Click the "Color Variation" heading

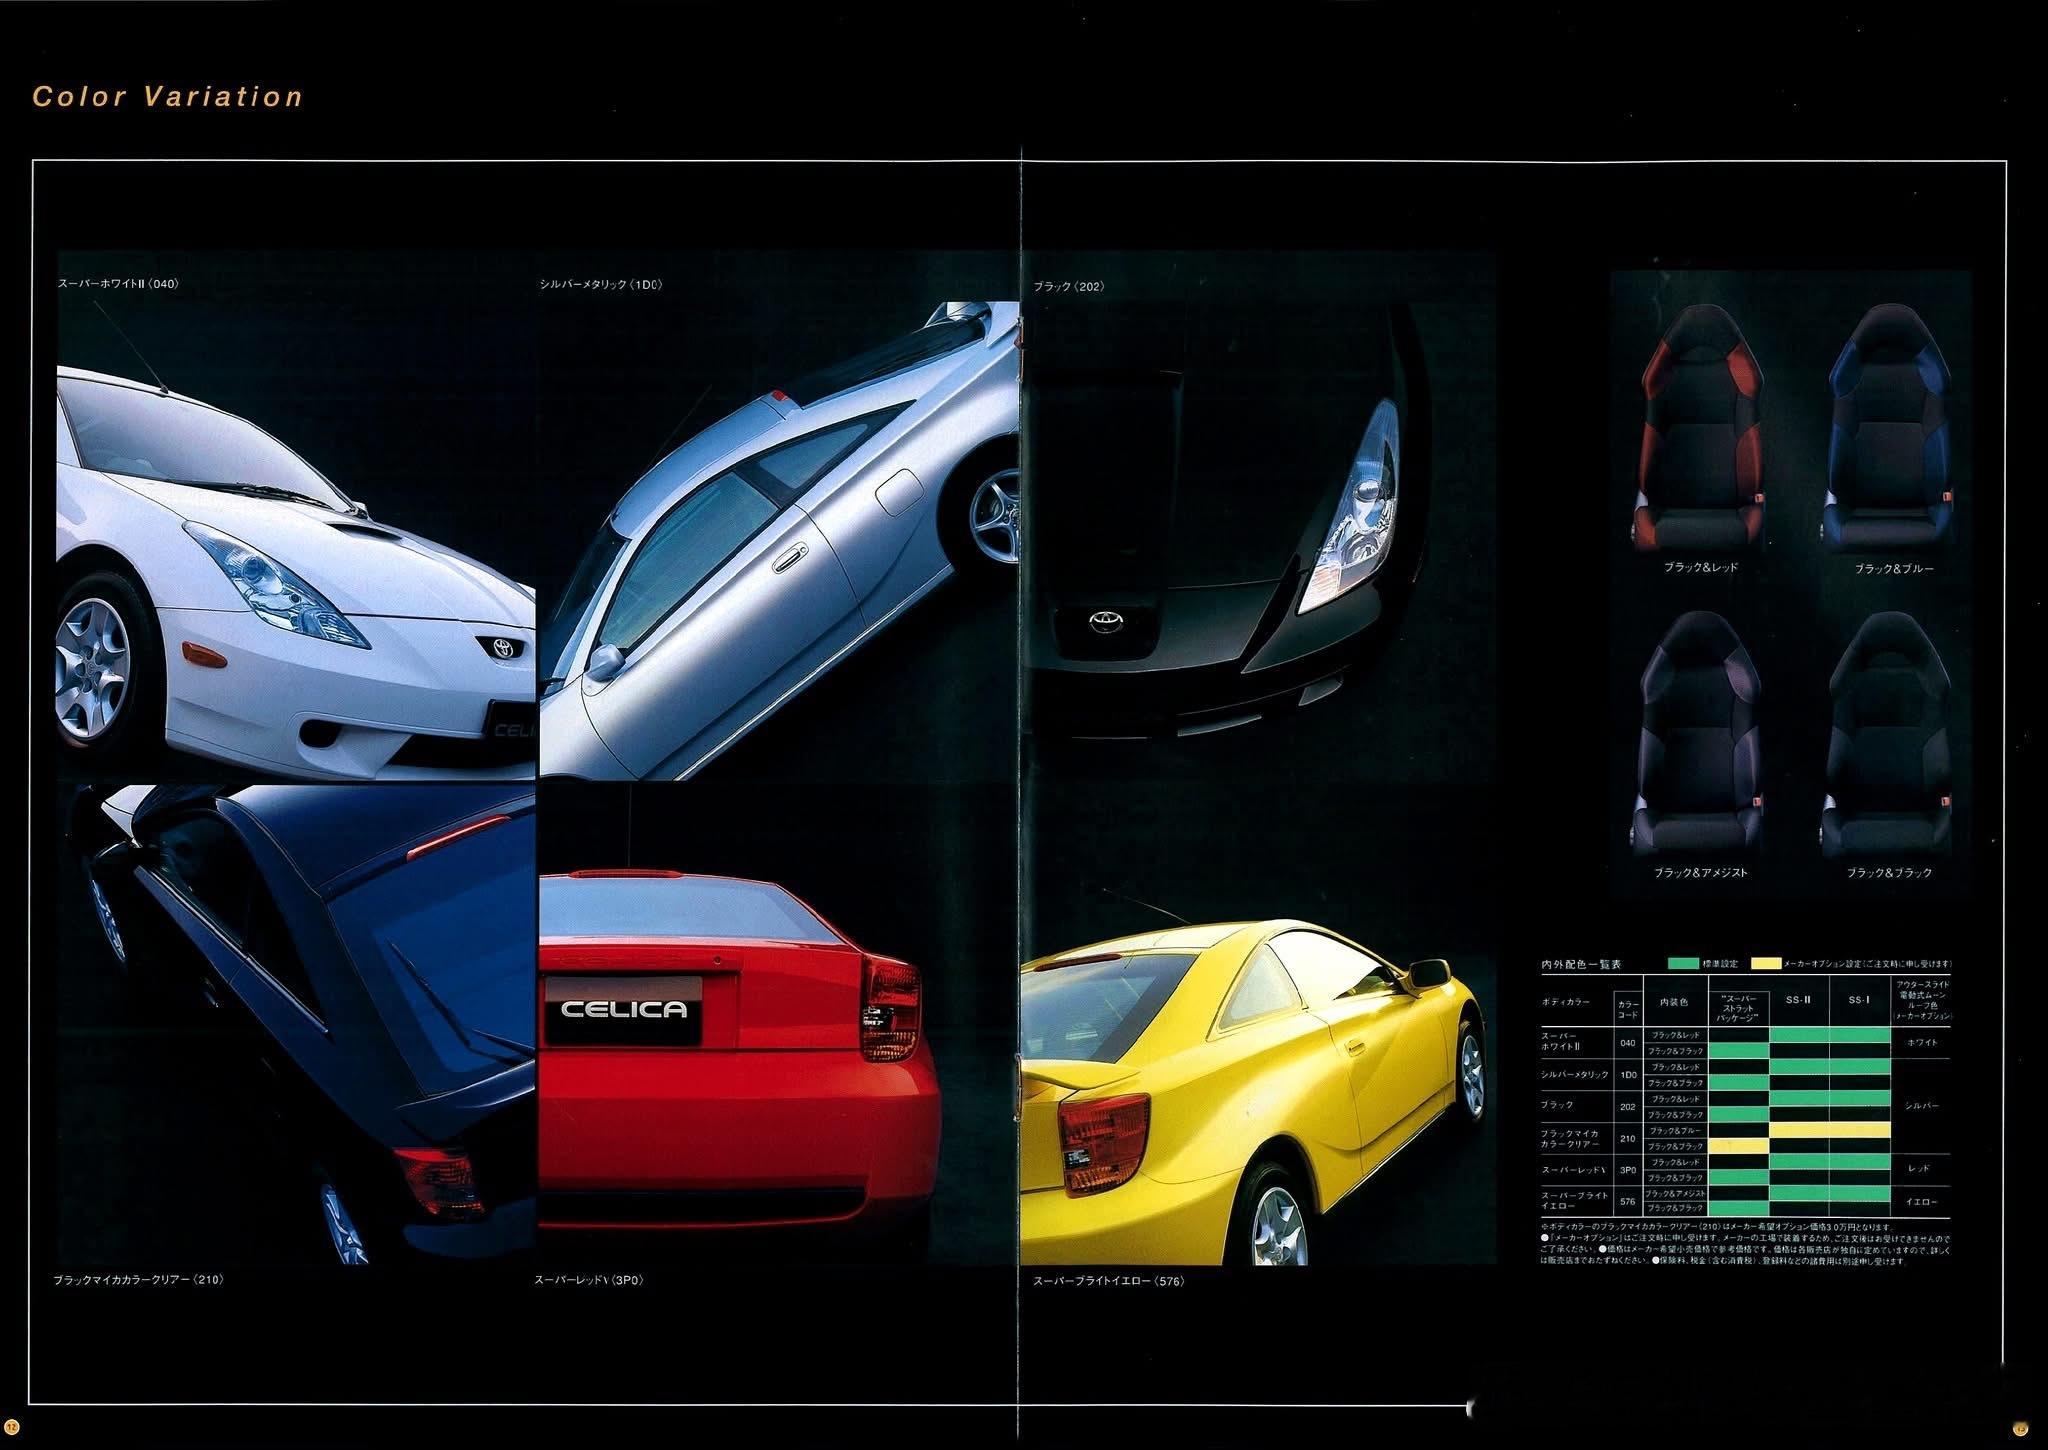(x=168, y=97)
